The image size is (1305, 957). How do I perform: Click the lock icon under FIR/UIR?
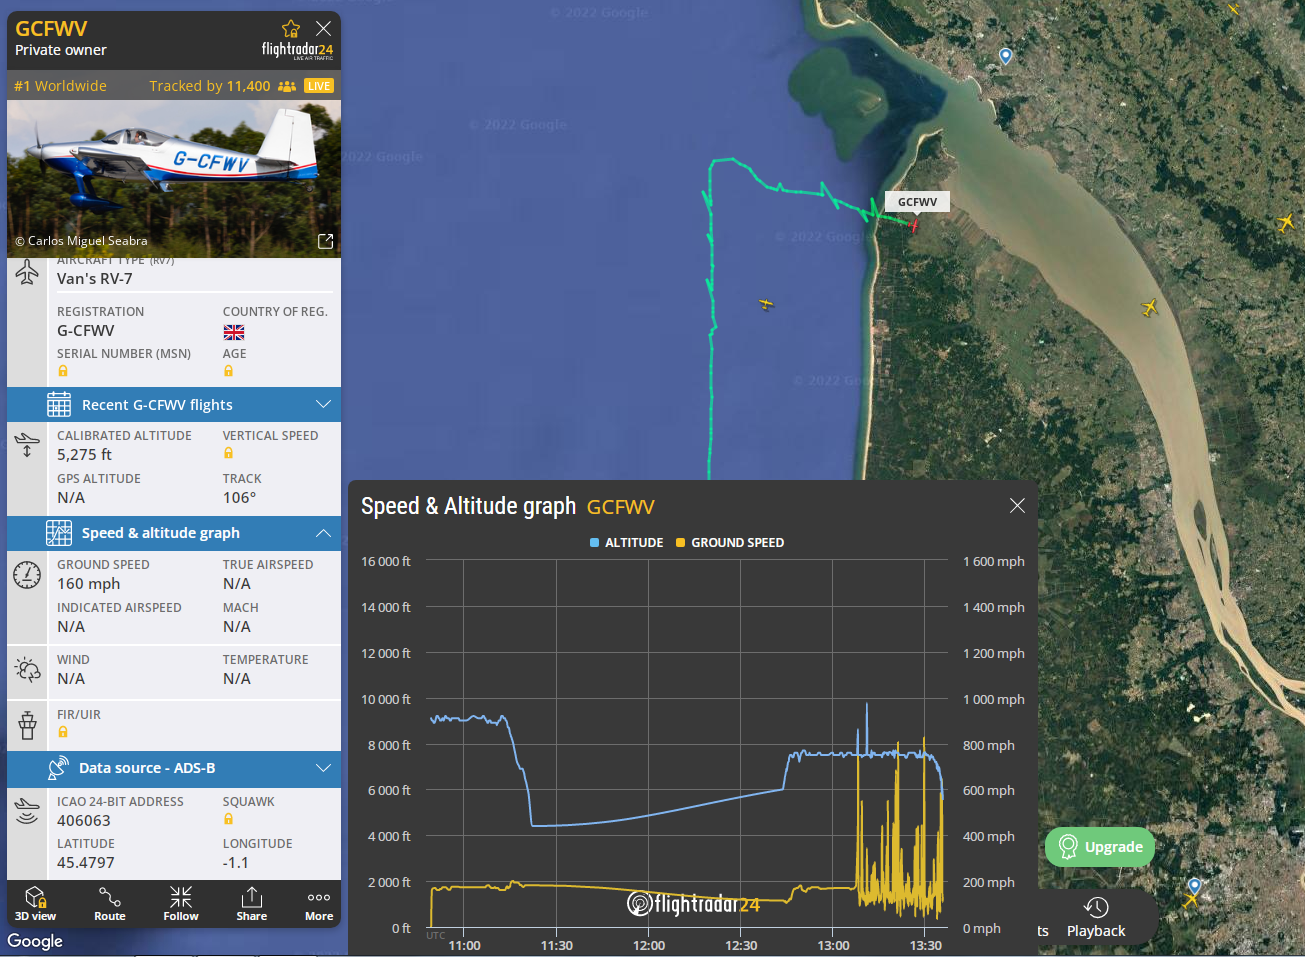[x=63, y=732]
